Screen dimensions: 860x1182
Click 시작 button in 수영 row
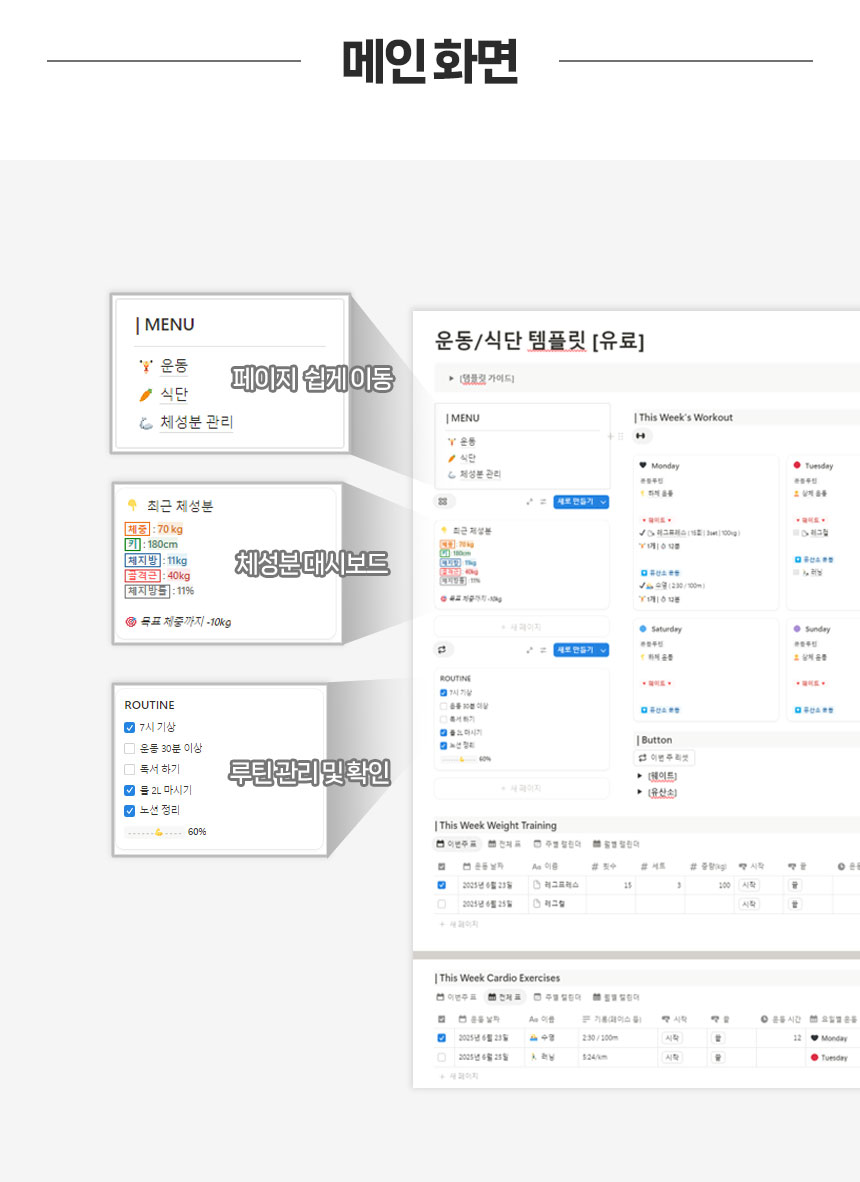pyautogui.click(x=672, y=1038)
